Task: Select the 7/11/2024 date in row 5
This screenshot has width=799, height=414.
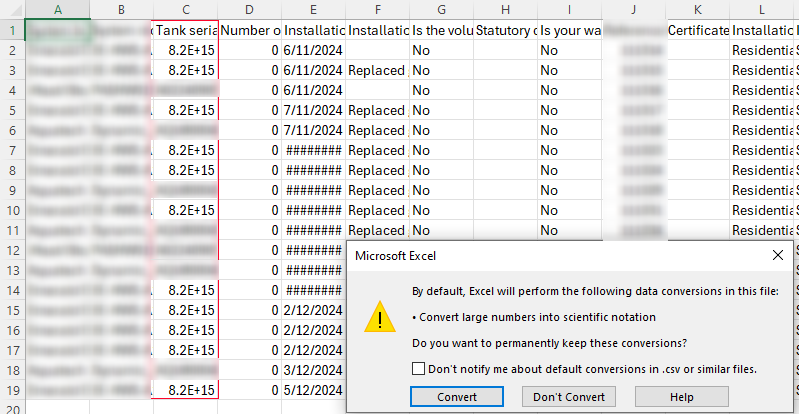Action: click(313, 110)
